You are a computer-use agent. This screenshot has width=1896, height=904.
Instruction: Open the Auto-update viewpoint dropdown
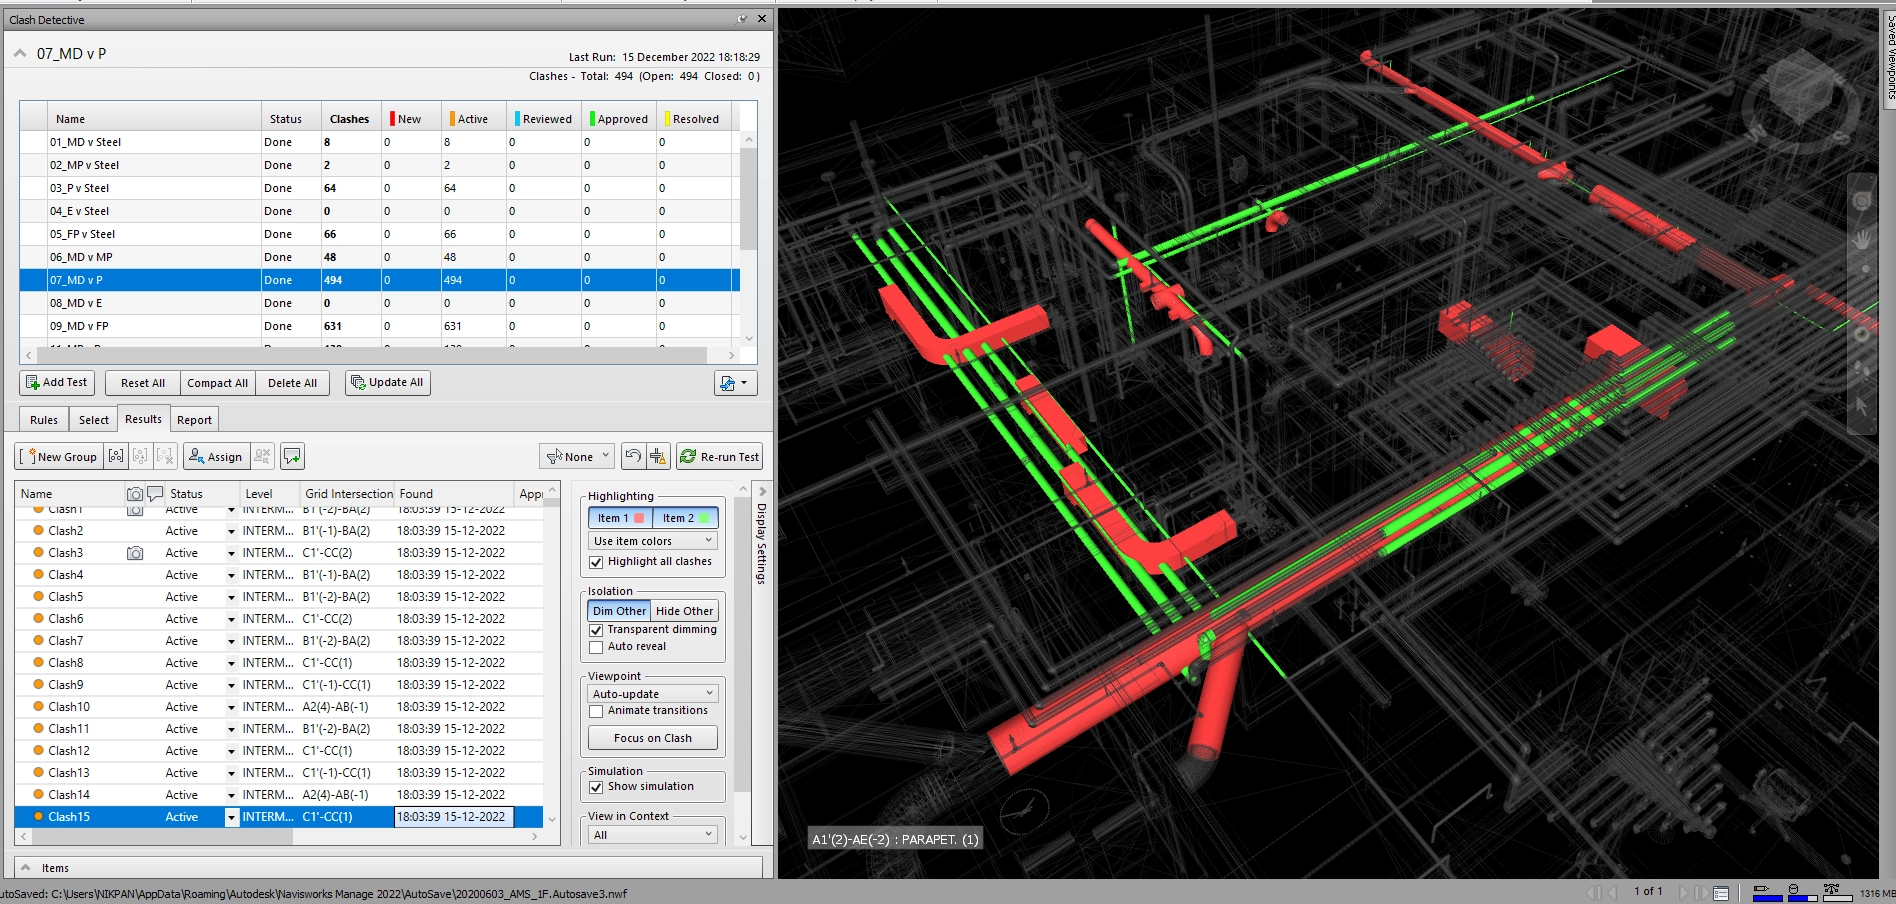[653, 694]
